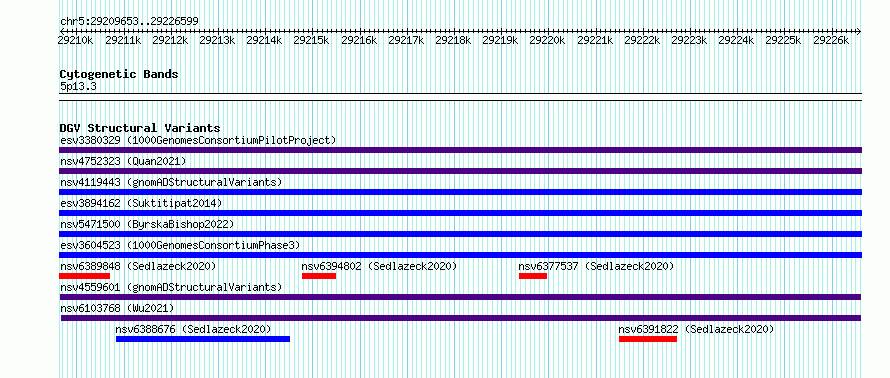Open the nsv6389848 (Sedlazeck2020) label
Screen dimensions: 890x378
point(138,266)
